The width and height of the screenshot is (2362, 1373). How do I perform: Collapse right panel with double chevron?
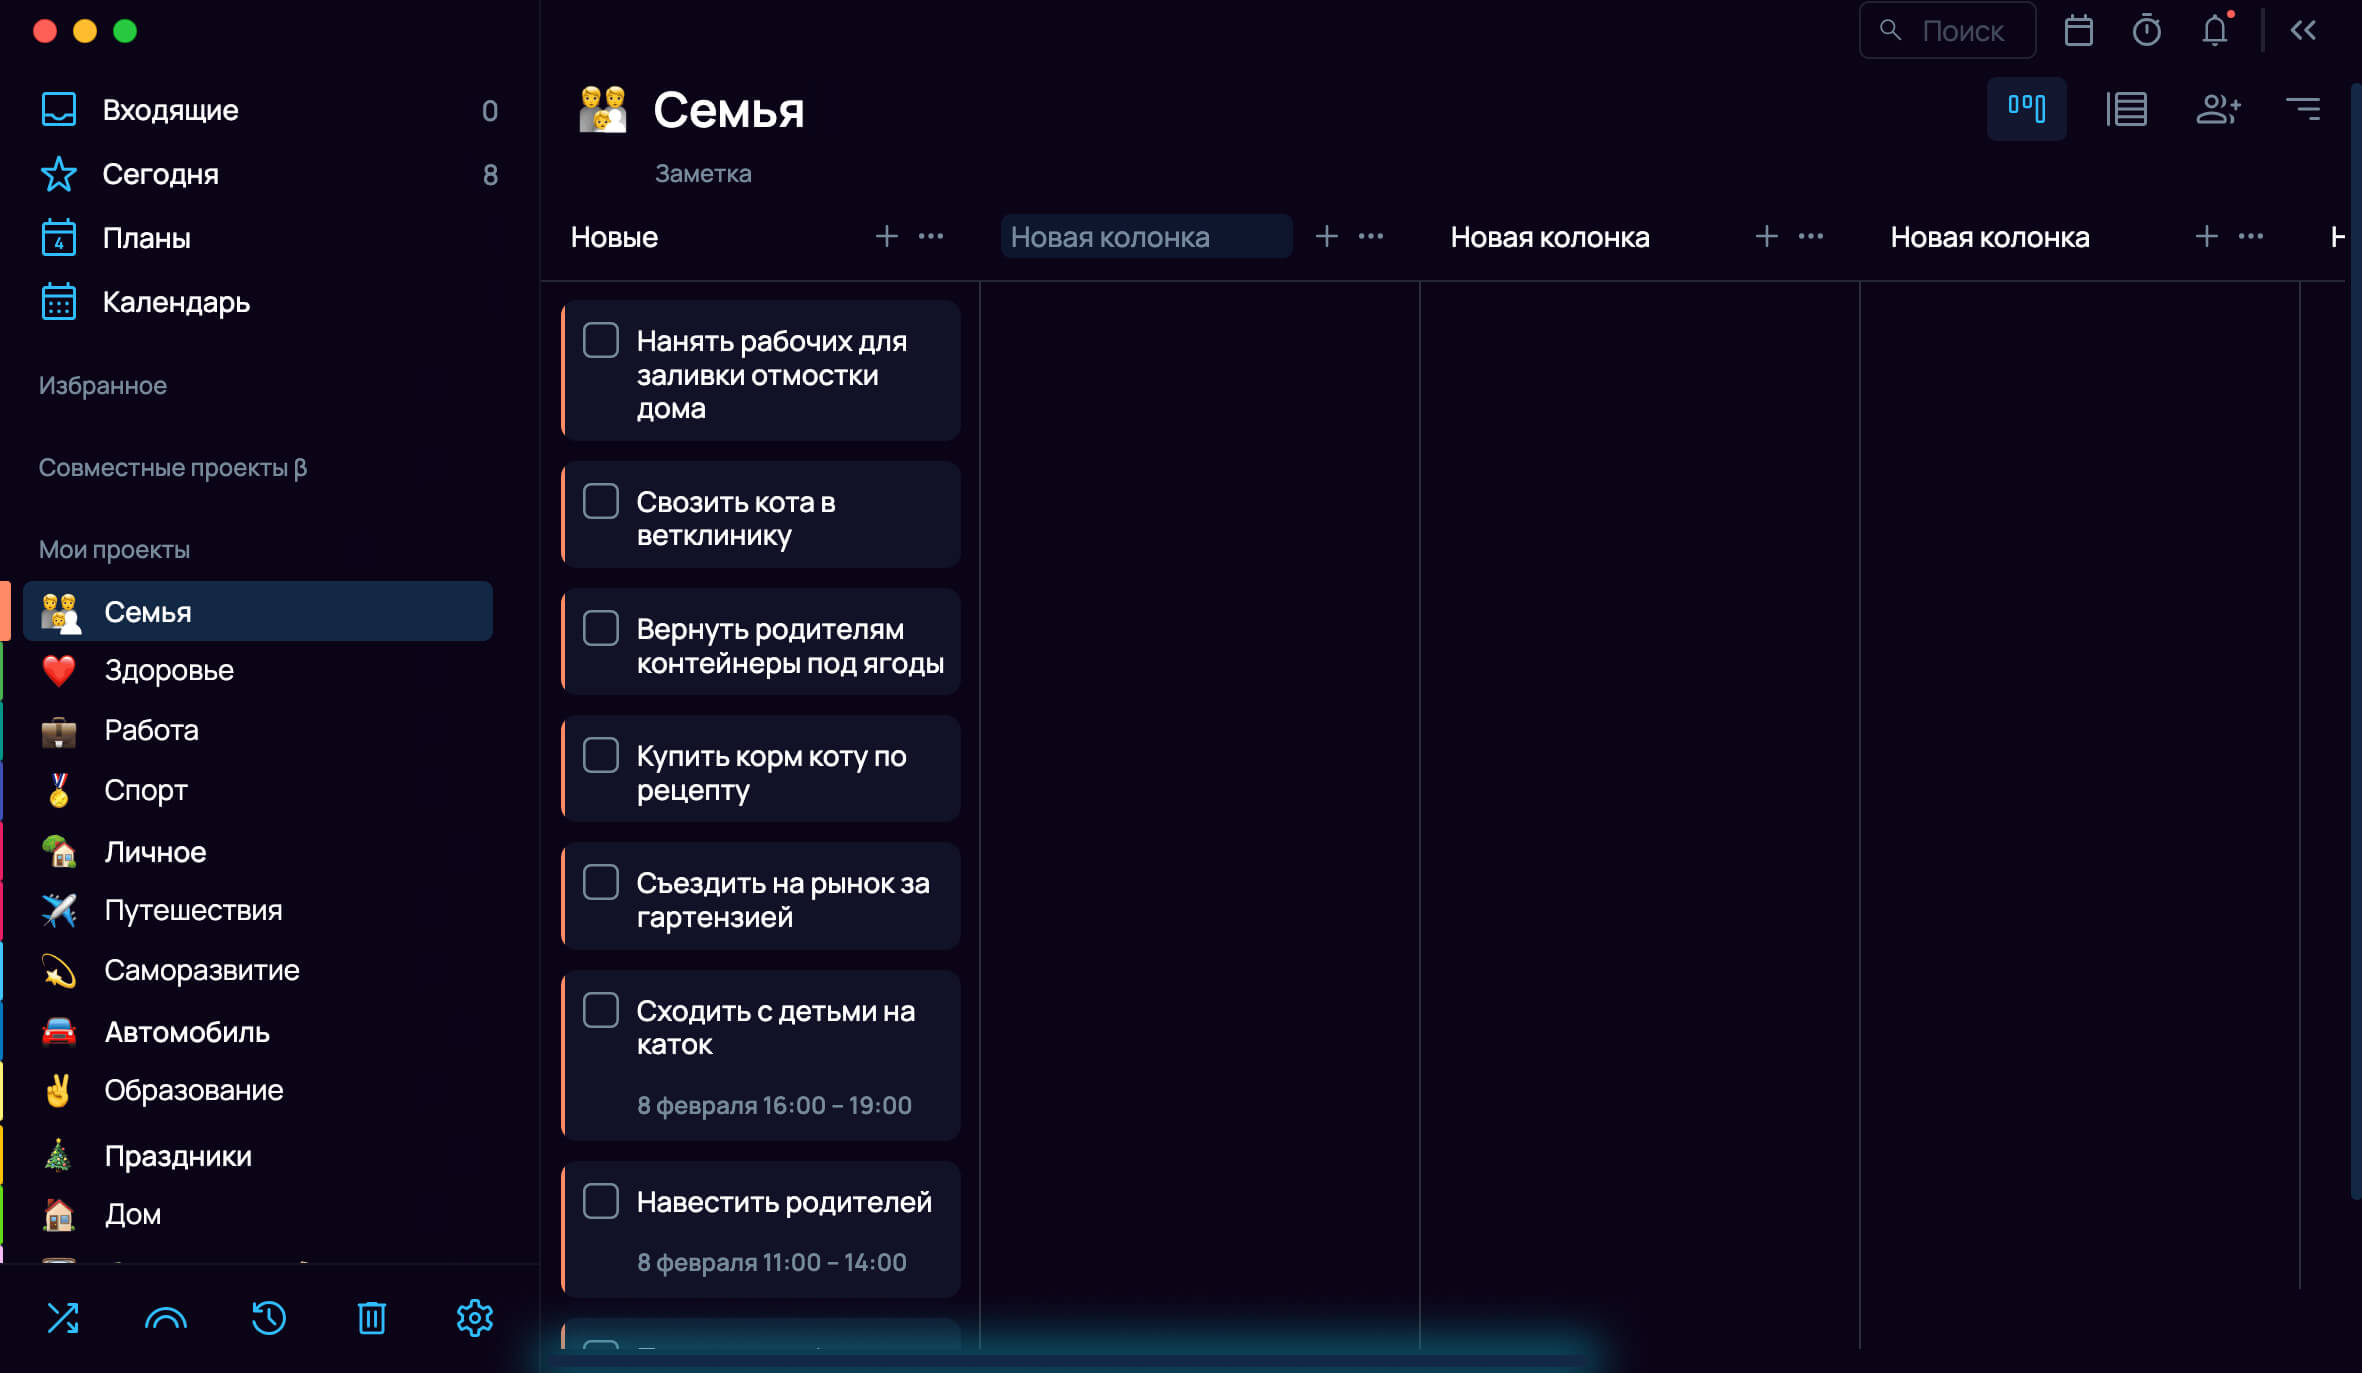coord(2303,31)
